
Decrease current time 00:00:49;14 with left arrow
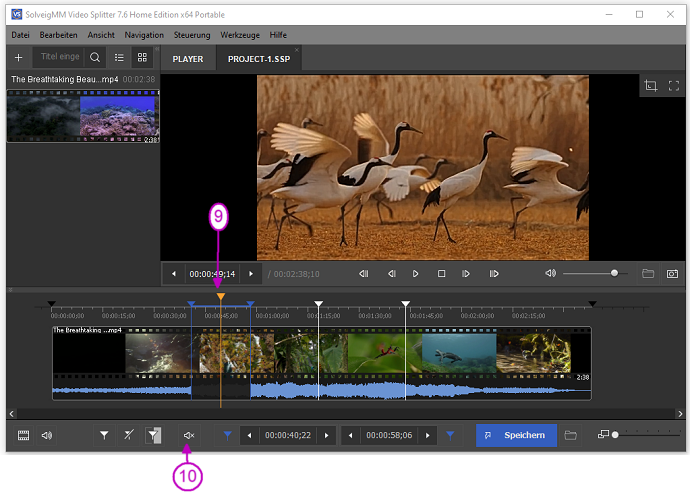pyautogui.click(x=174, y=274)
